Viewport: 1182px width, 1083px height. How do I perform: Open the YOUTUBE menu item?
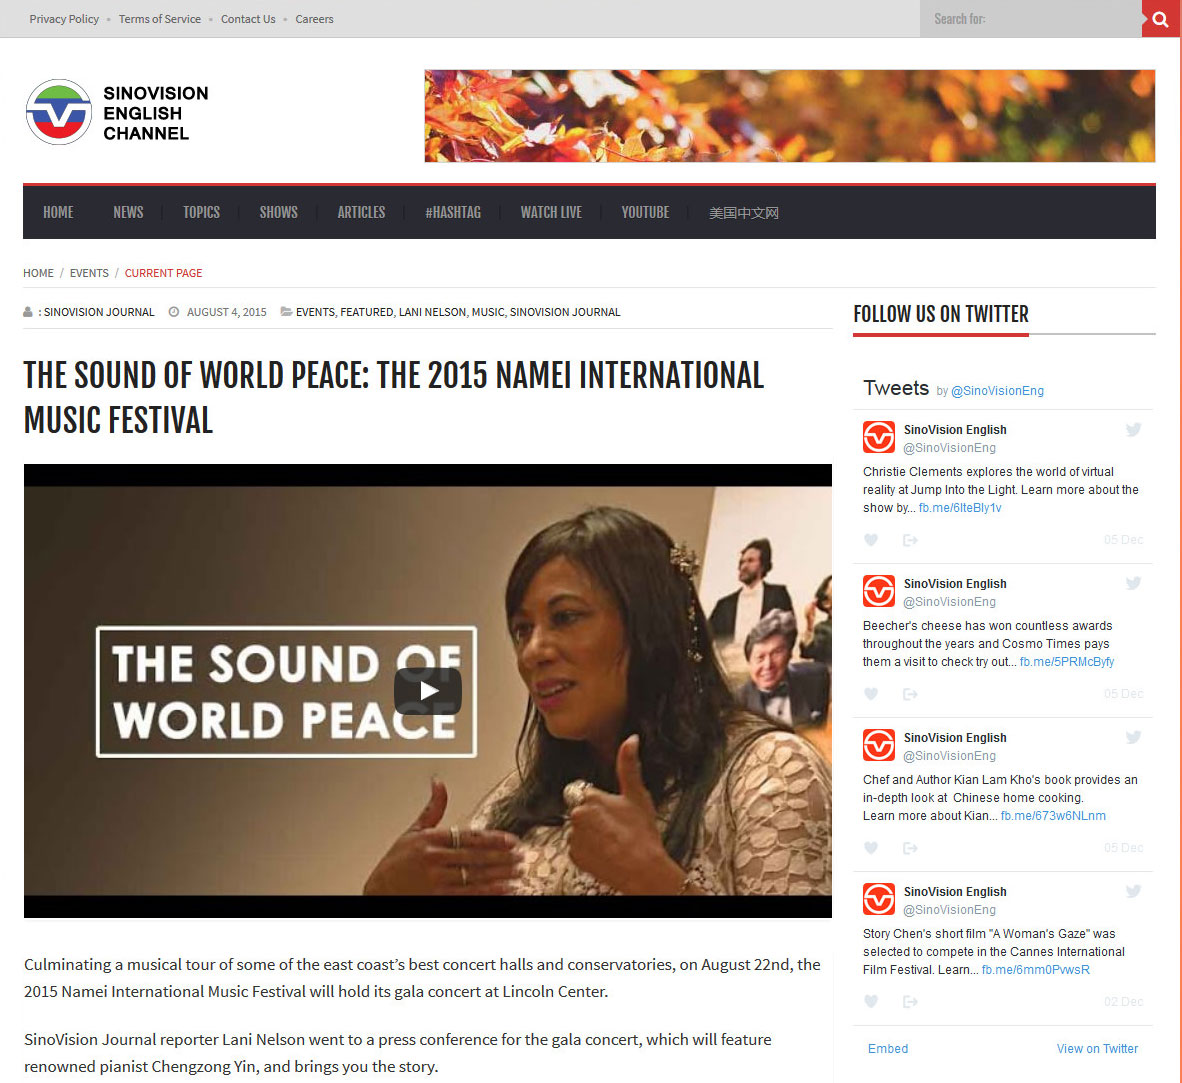point(645,213)
